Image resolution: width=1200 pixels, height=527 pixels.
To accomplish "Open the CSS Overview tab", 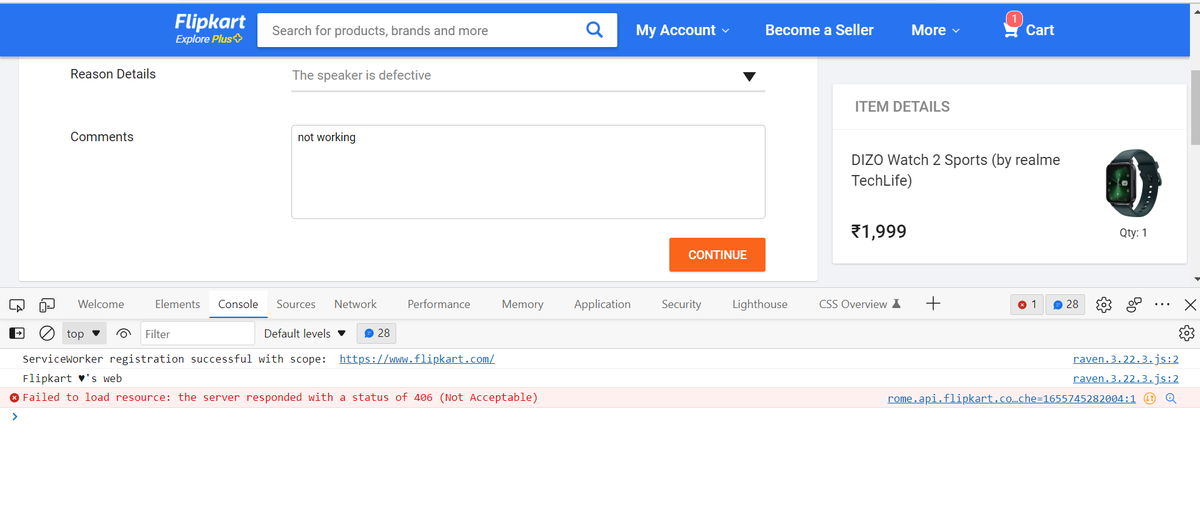I will click(860, 304).
